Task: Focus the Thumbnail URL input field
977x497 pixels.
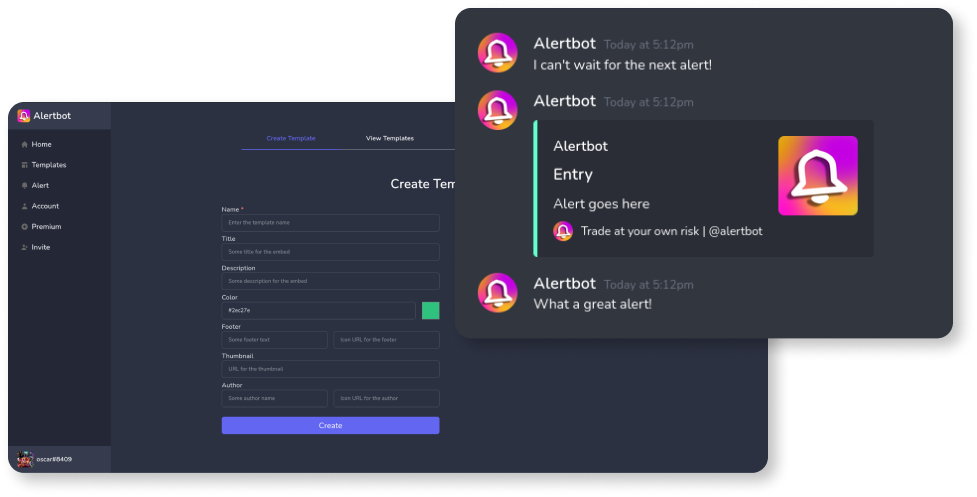Action: pos(330,369)
